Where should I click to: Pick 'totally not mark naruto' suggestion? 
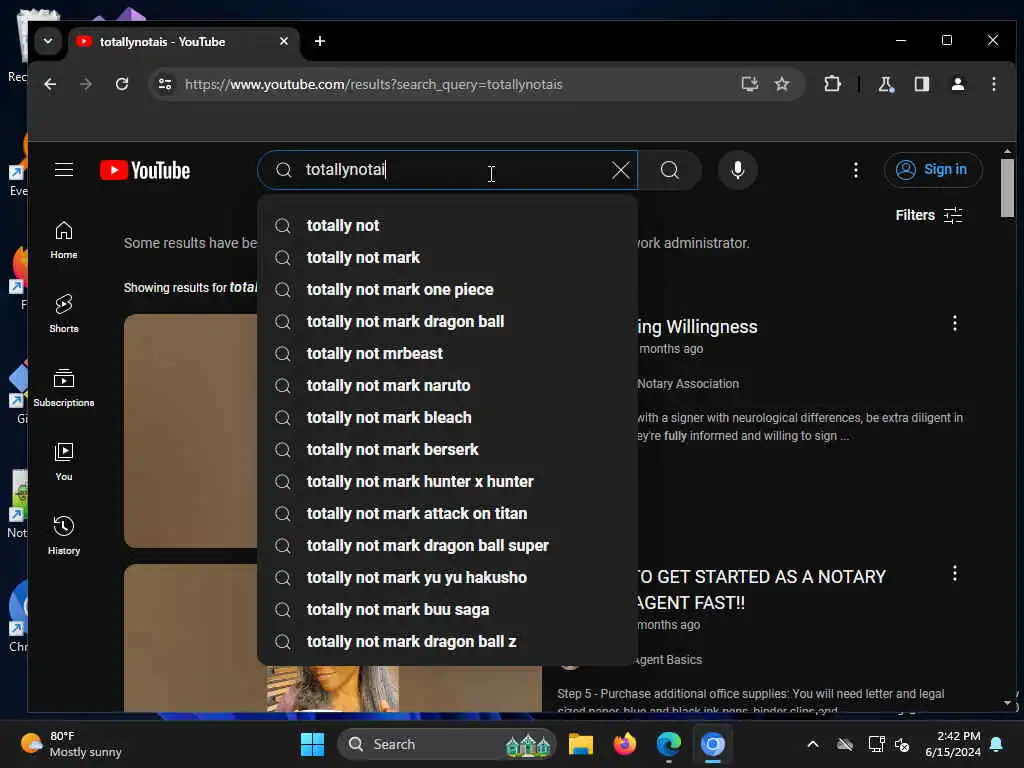(x=447, y=385)
